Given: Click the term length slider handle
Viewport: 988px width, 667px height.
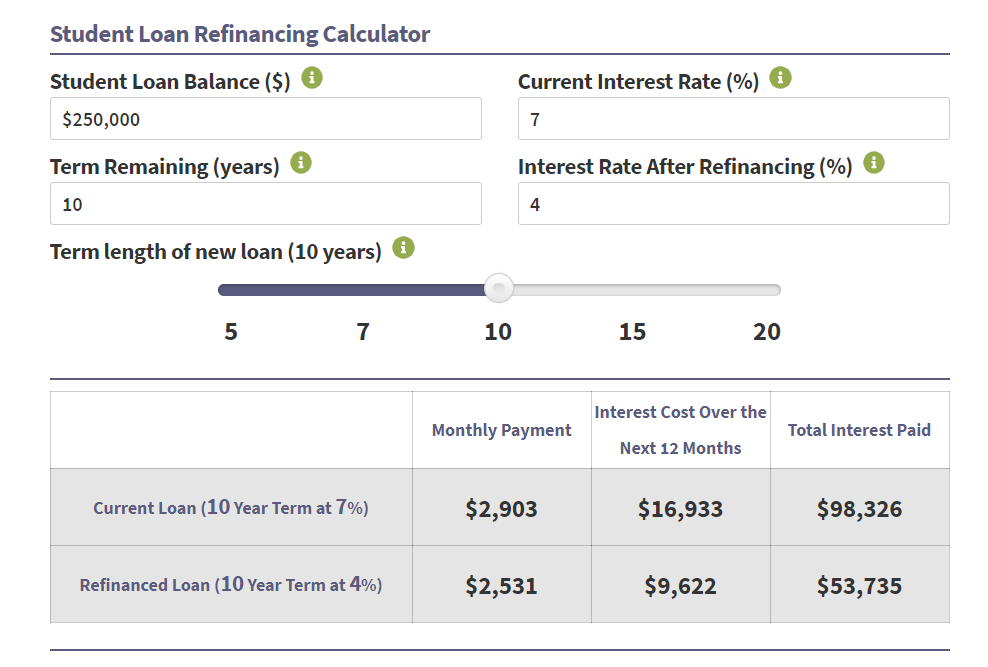Looking at the screenshot, I should click(x=498, y=288).
